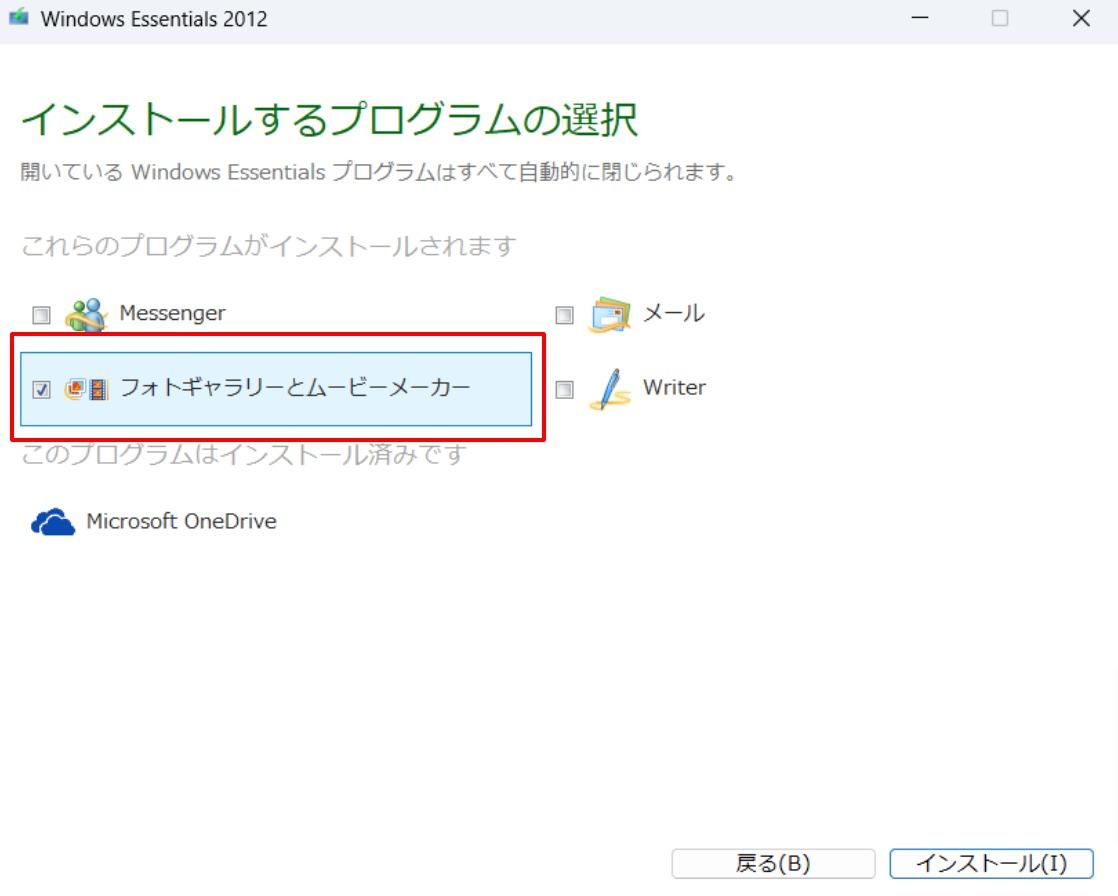This screenshot has height=896, width=1118.
Task: Select the Writer label text
Action: [674, 388]
